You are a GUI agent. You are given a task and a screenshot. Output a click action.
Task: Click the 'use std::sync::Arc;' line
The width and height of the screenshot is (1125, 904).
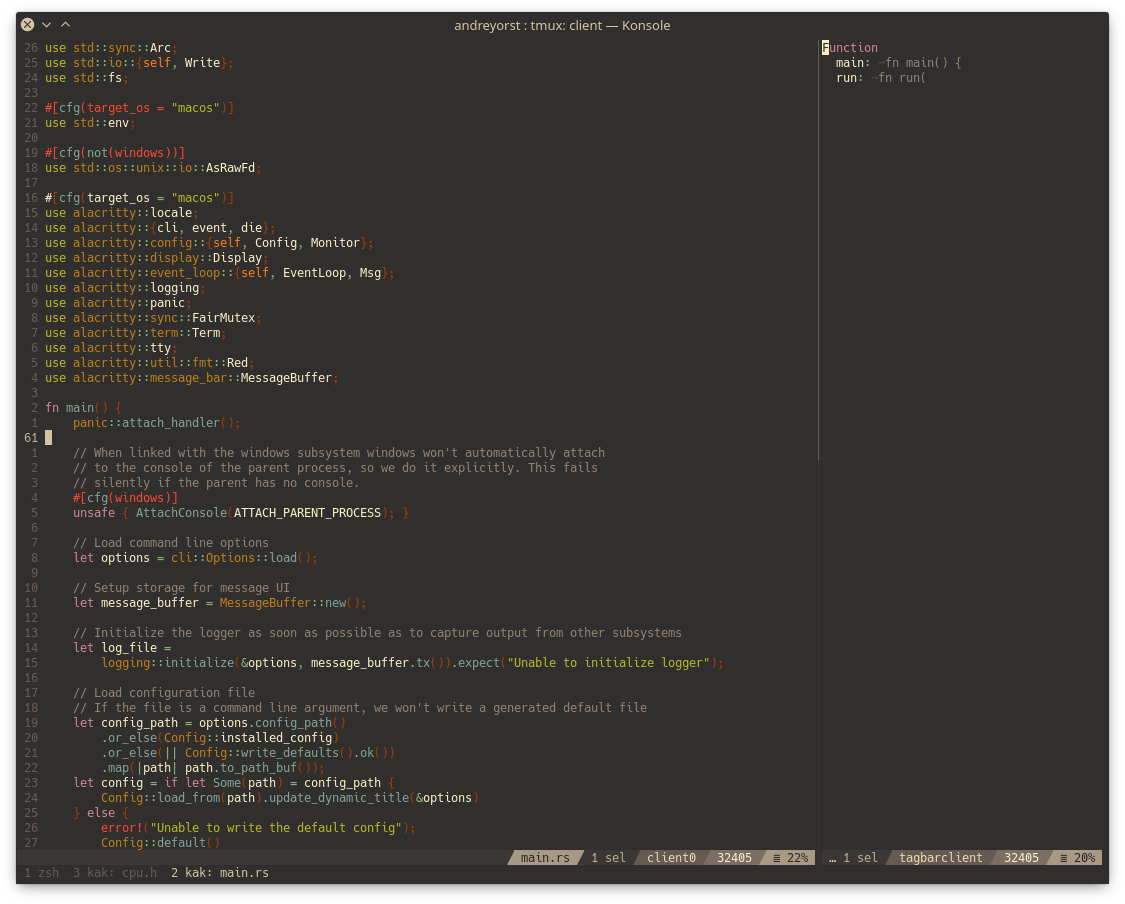pos(111,48)
